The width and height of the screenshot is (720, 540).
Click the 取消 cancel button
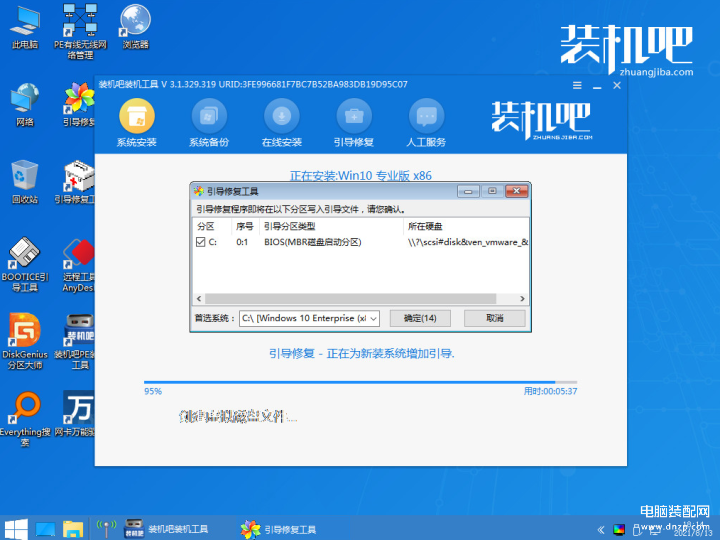click(495, 318)
